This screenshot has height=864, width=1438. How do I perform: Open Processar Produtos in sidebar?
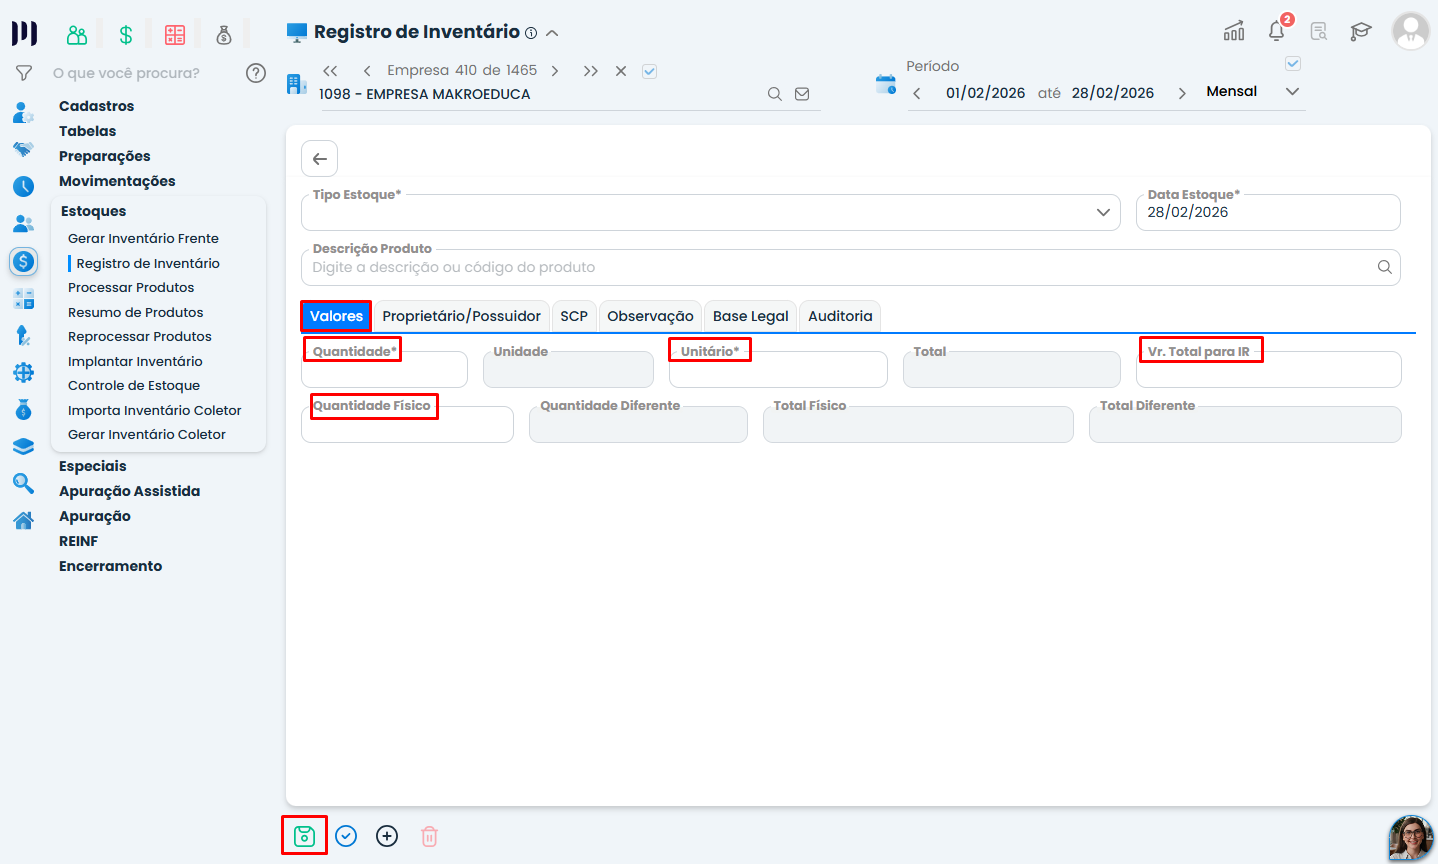click(x=131, y=287)
